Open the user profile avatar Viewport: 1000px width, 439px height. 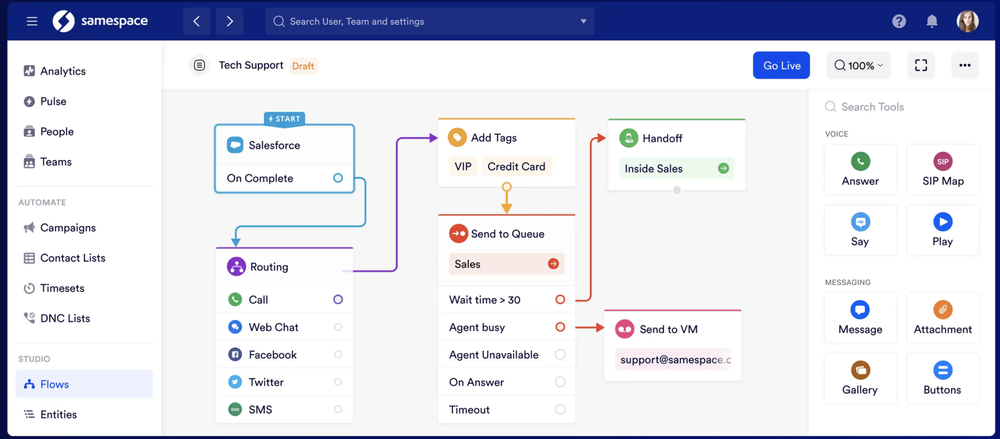point(967,21)
